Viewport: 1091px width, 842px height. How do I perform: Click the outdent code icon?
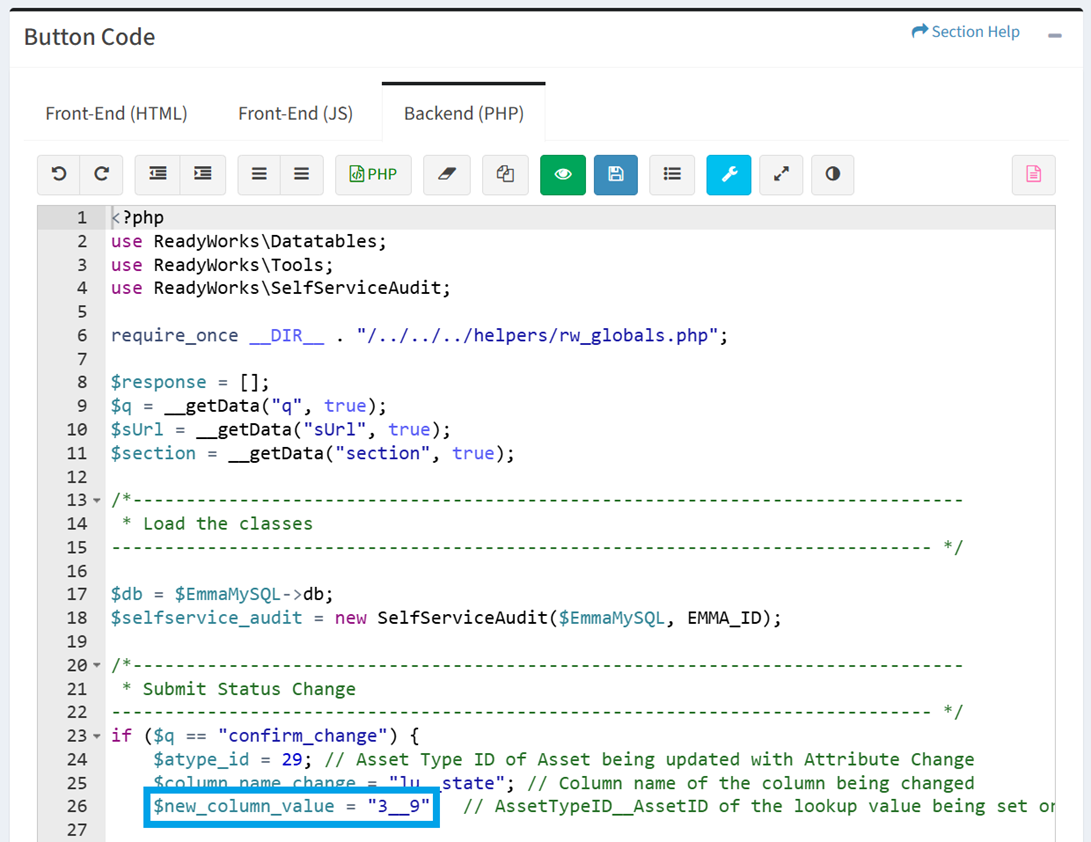tap(158, 174)
